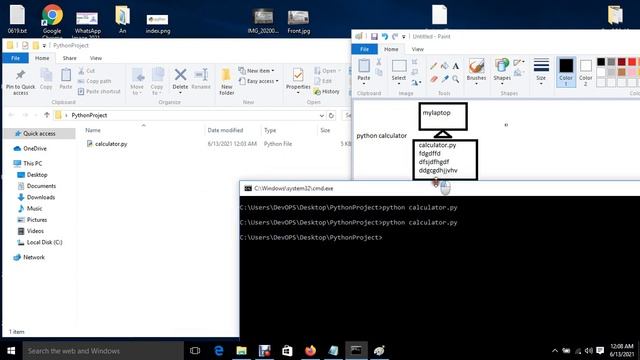This screenshot has height=360, width=640.
Task: Switch to the Home tab in Paint
Action: 391,49
